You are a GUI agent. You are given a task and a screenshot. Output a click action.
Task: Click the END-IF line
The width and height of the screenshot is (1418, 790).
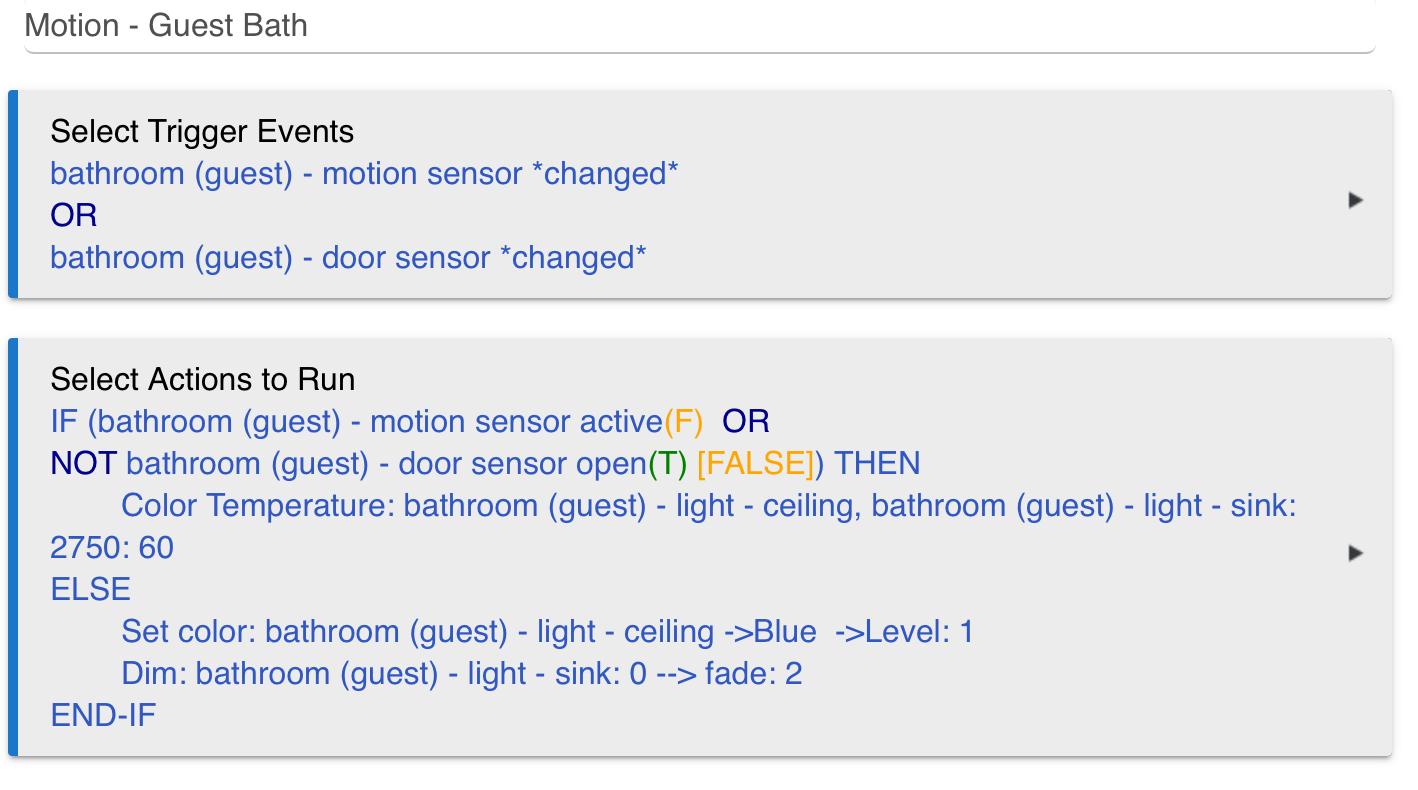(104, 715)
